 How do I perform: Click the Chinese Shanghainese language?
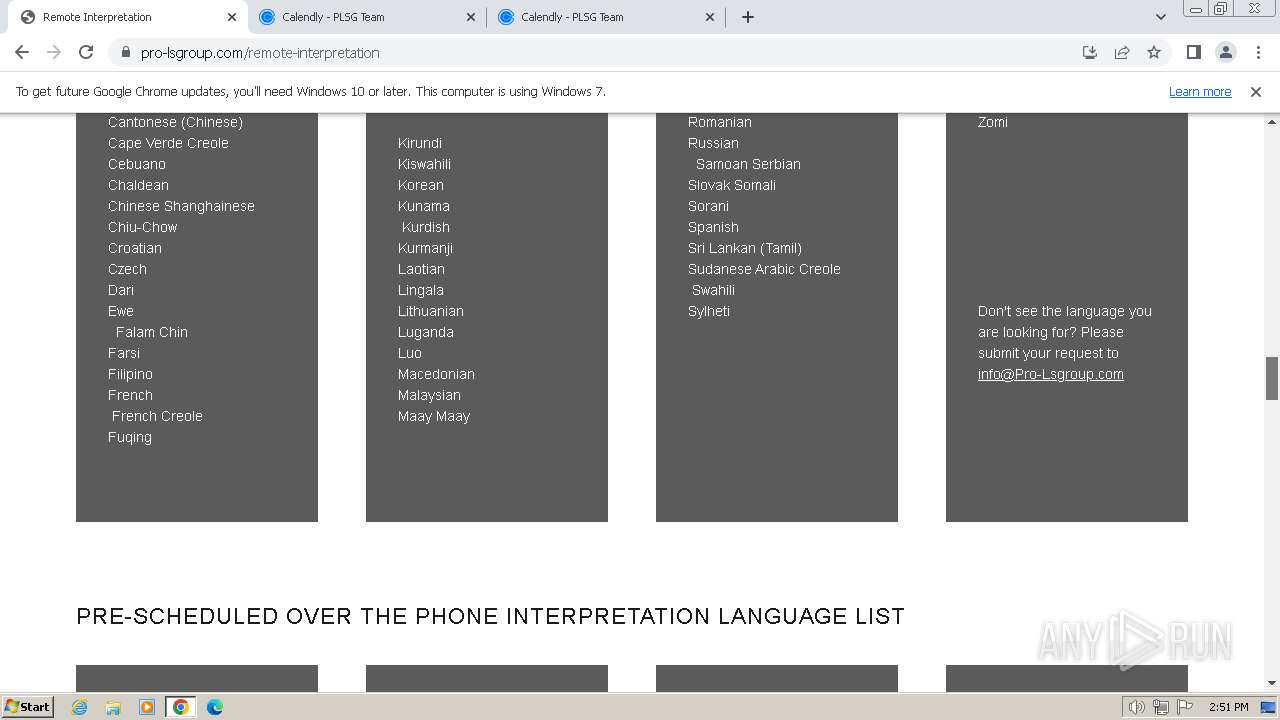pyautogui.click(x=181, y=206)
